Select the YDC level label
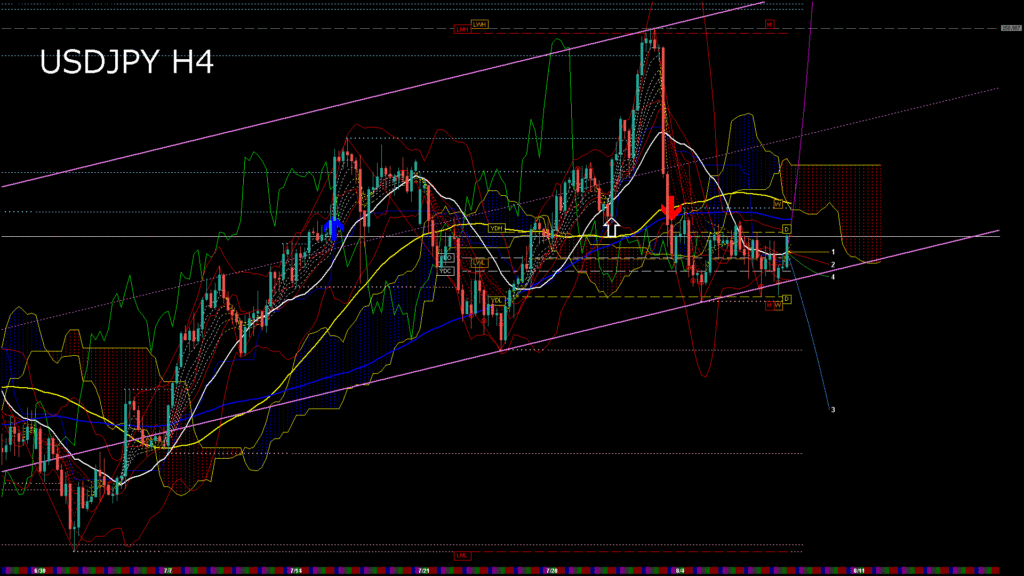1024x576 pixels. [x=447, y=271]
